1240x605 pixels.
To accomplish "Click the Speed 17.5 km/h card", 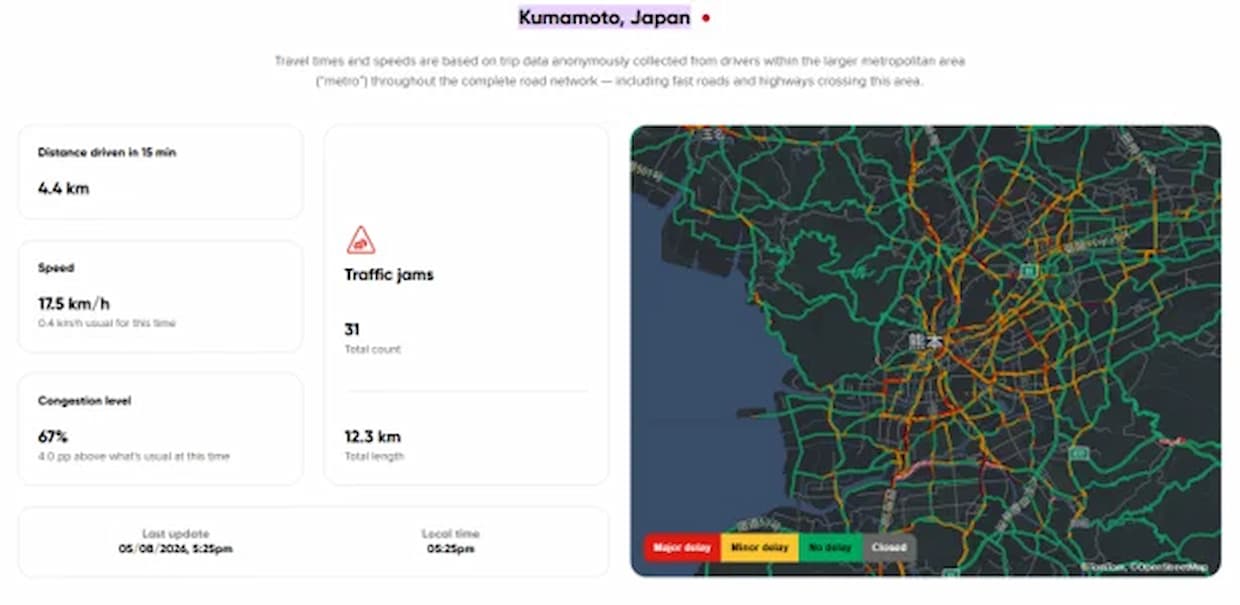I will pos(160,297).
